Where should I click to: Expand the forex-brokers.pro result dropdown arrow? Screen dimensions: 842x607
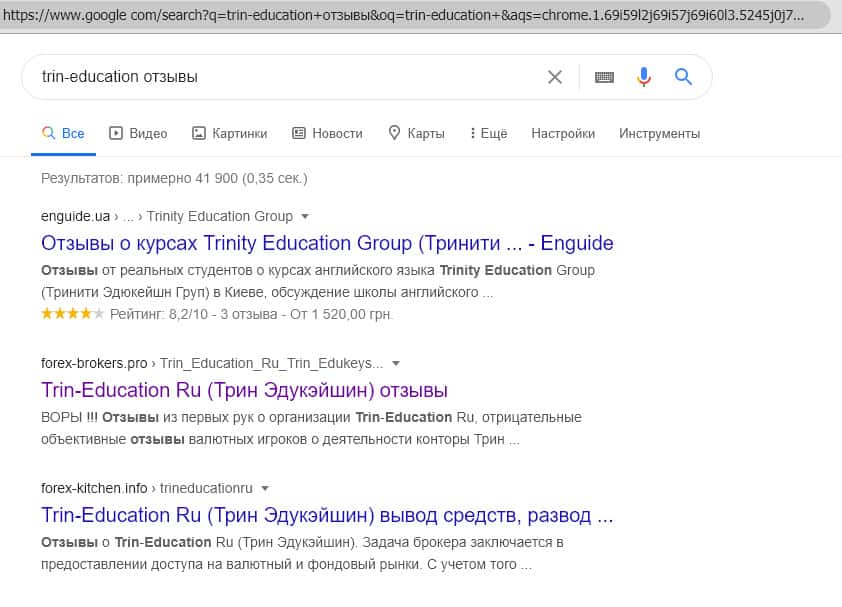coord(395,363)
